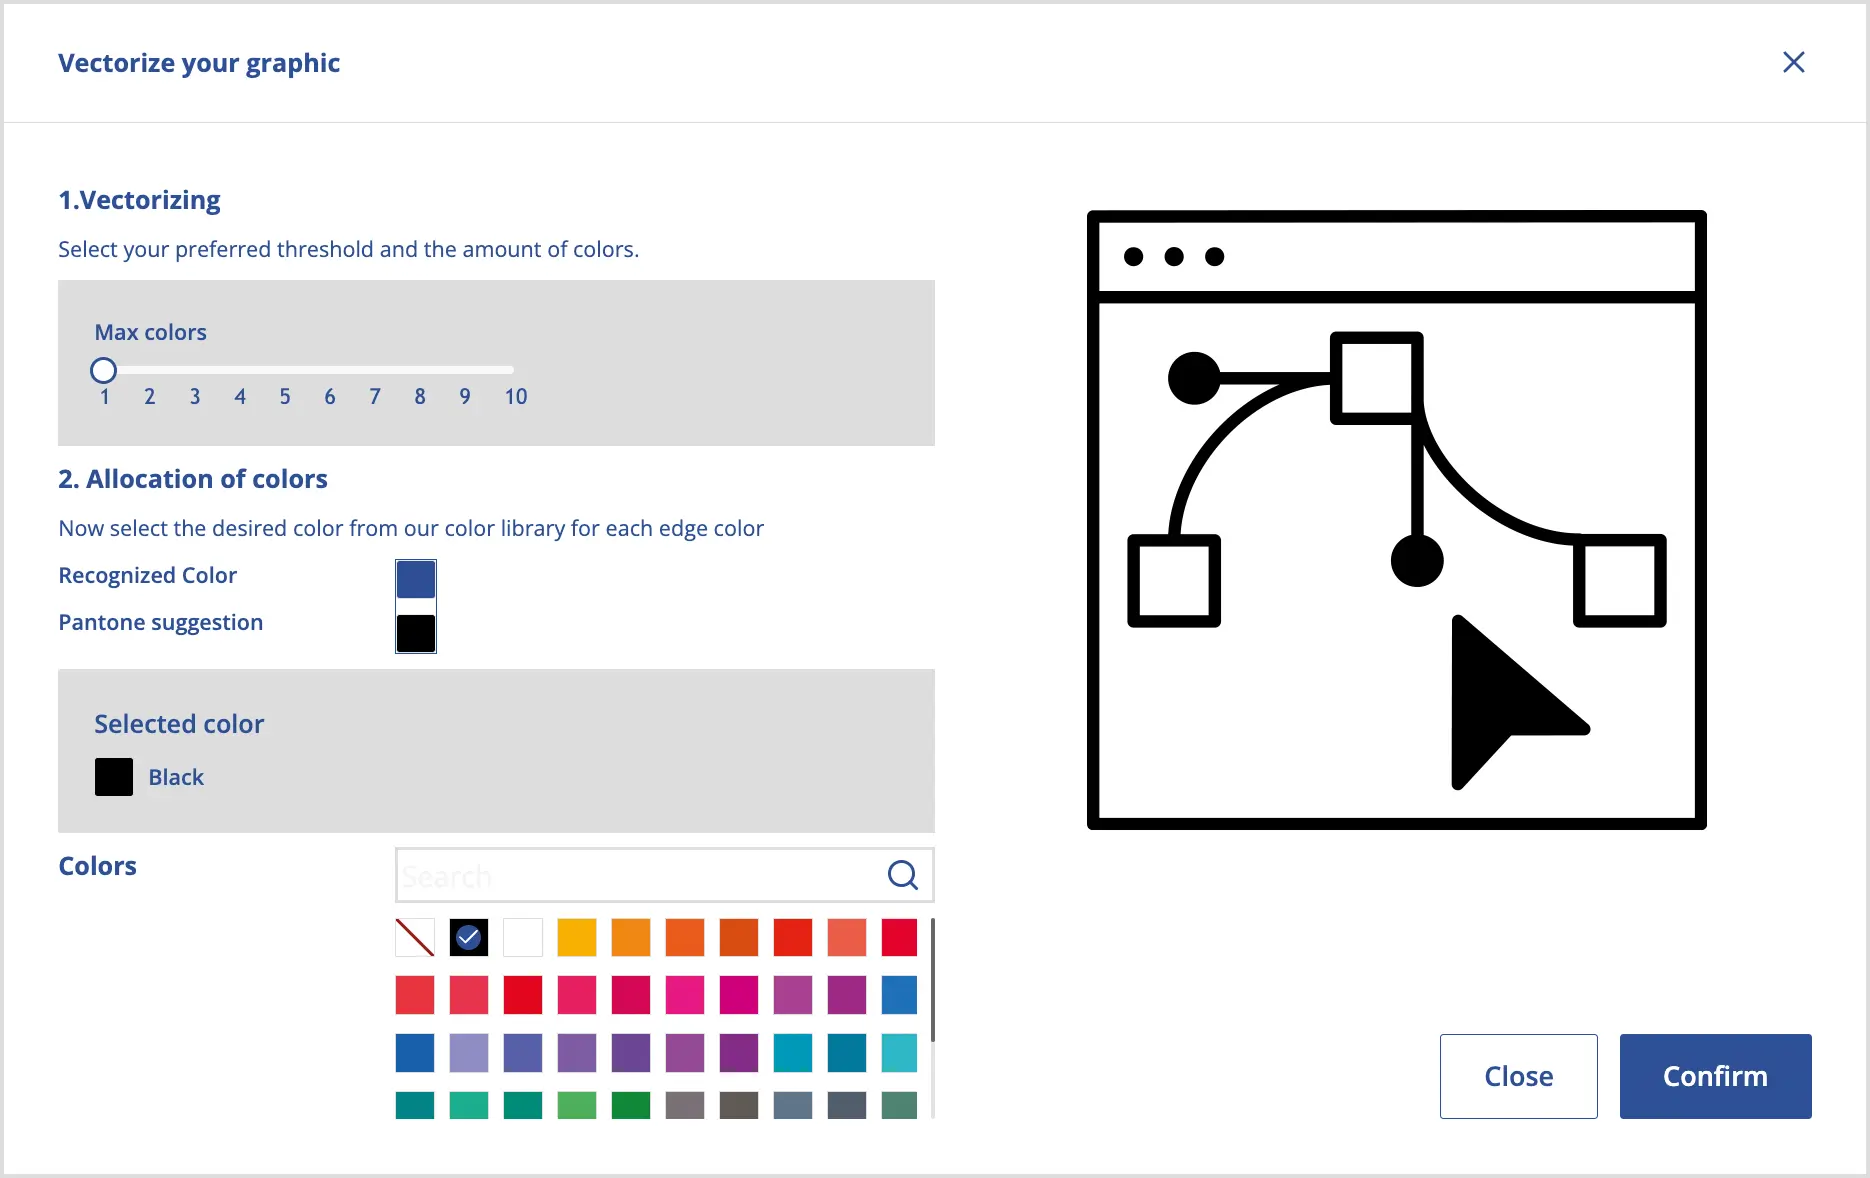Screen dimensions: 1870x1178
Task: Pick the yellow color swatch
Action: tap(577, 938)
